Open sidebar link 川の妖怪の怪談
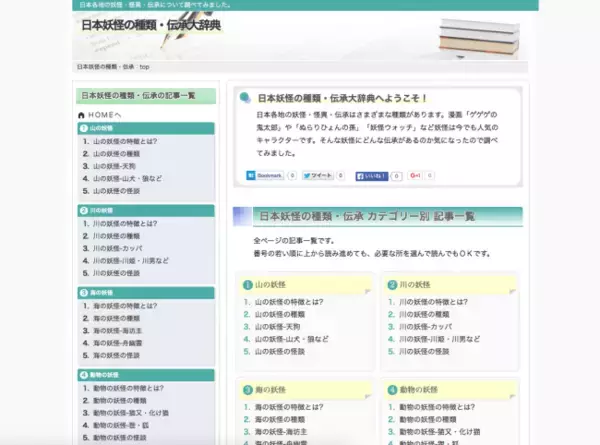 point(116,273)
